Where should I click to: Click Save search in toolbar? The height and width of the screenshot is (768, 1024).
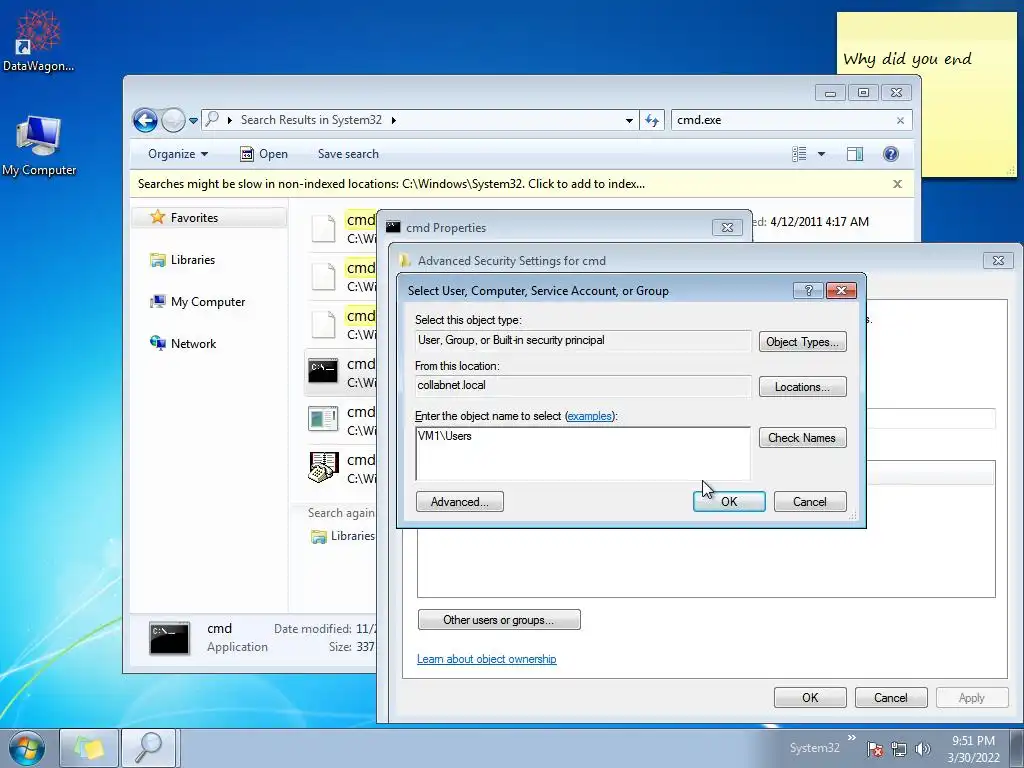(348, 154)
